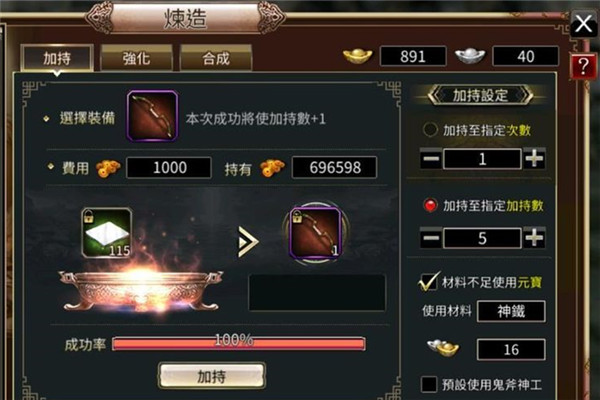Screen dimensions: 600x400
Task: Click the coin icon beside 費用
Action: [108, 168]
